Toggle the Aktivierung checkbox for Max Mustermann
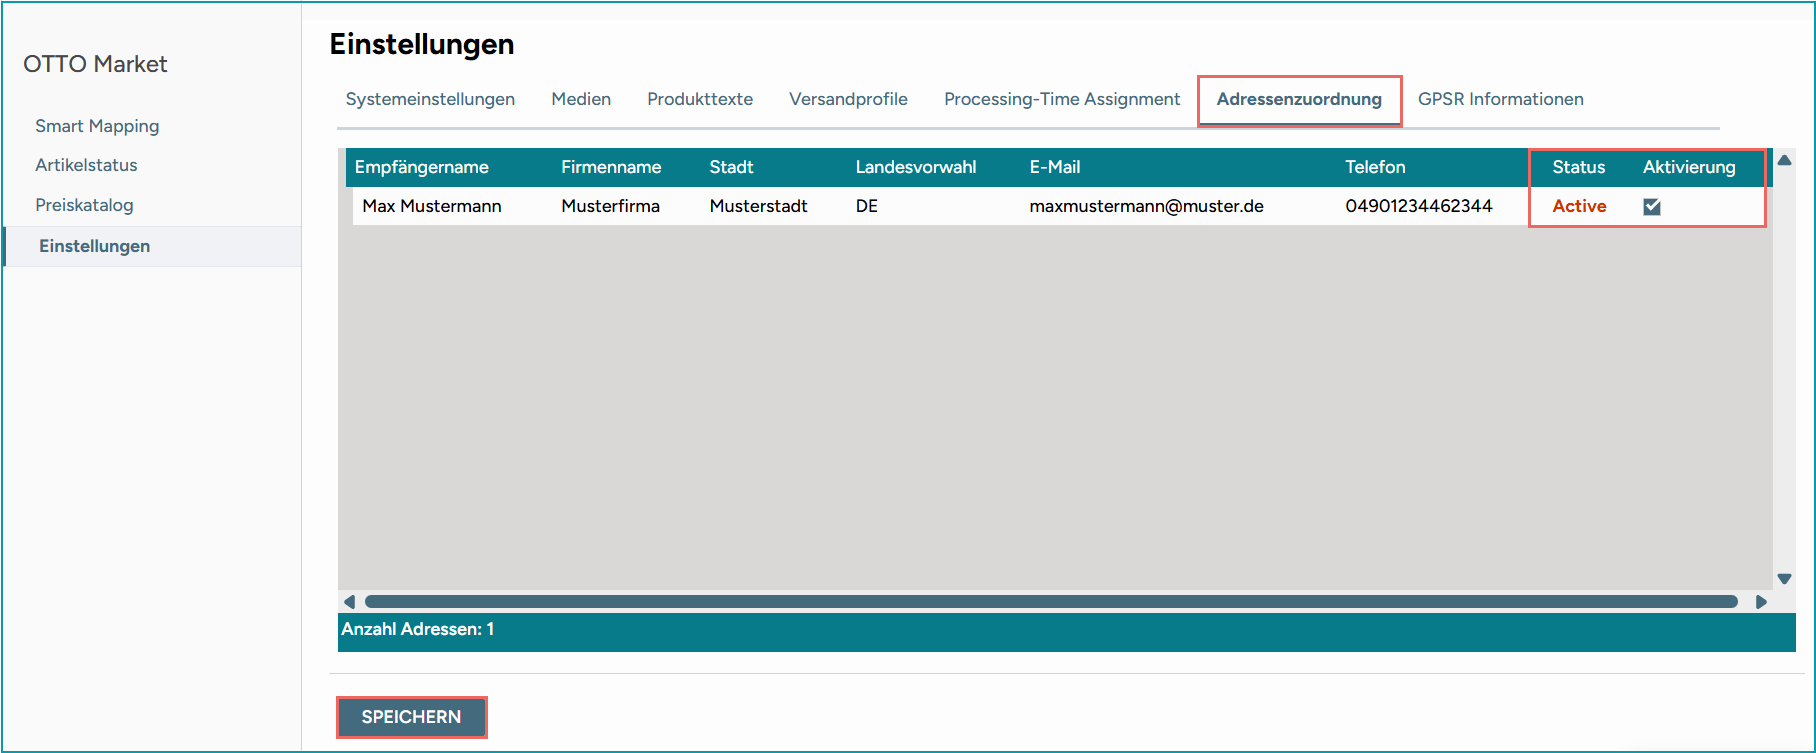 tap(1652, 207)
